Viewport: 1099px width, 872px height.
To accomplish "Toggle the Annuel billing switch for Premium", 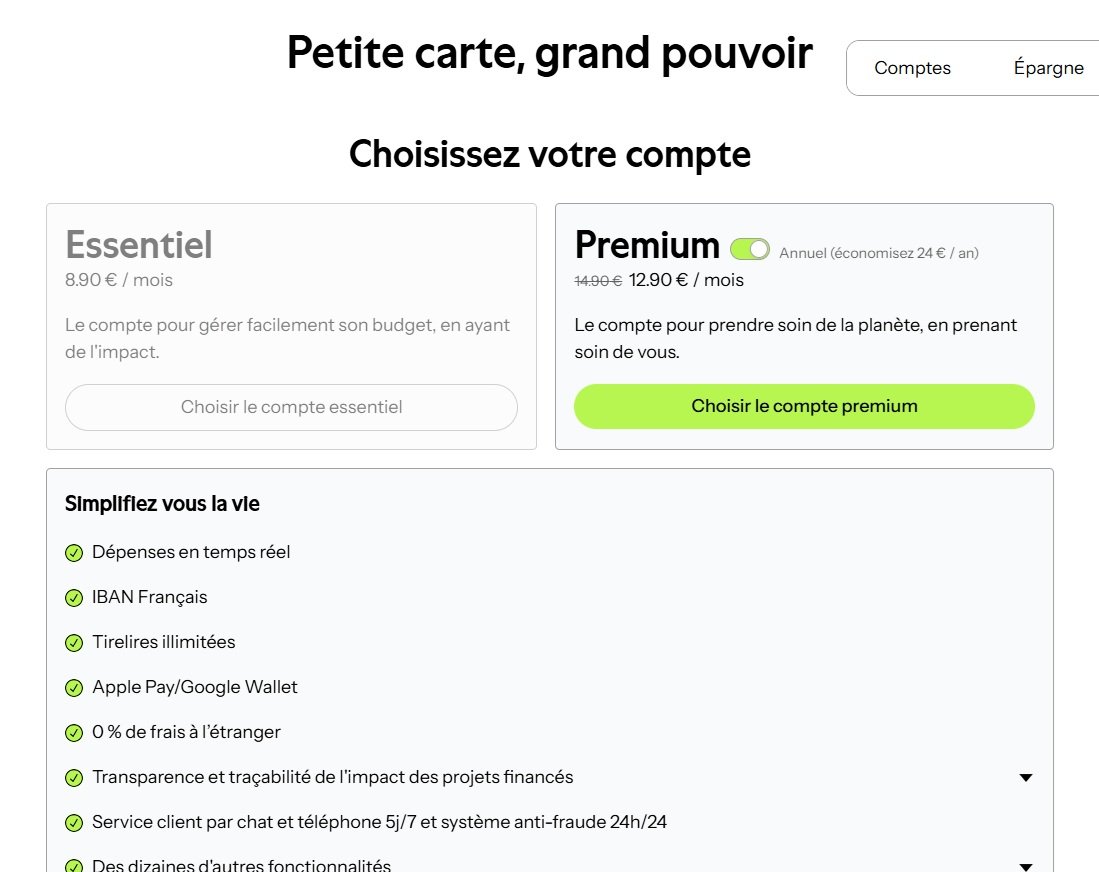I will click(x=749, y=248).
